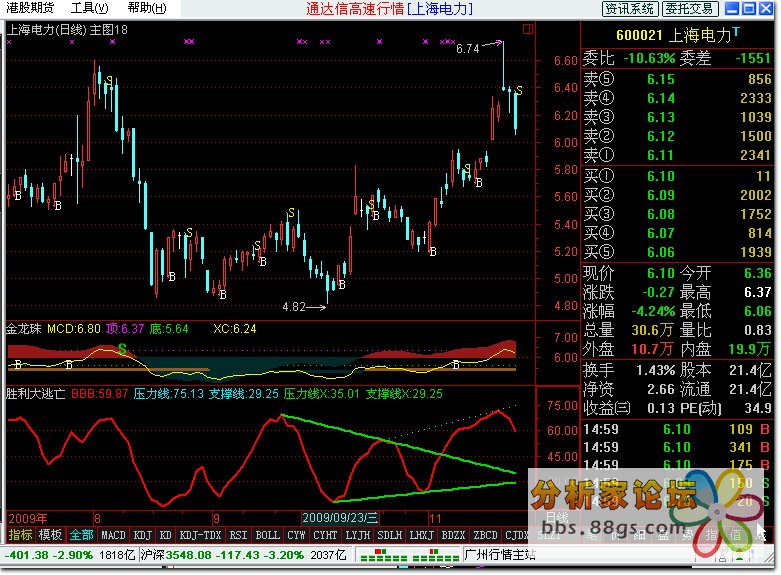
Task: Open the 工具(V) menu
Action: (x=90, y=8)
